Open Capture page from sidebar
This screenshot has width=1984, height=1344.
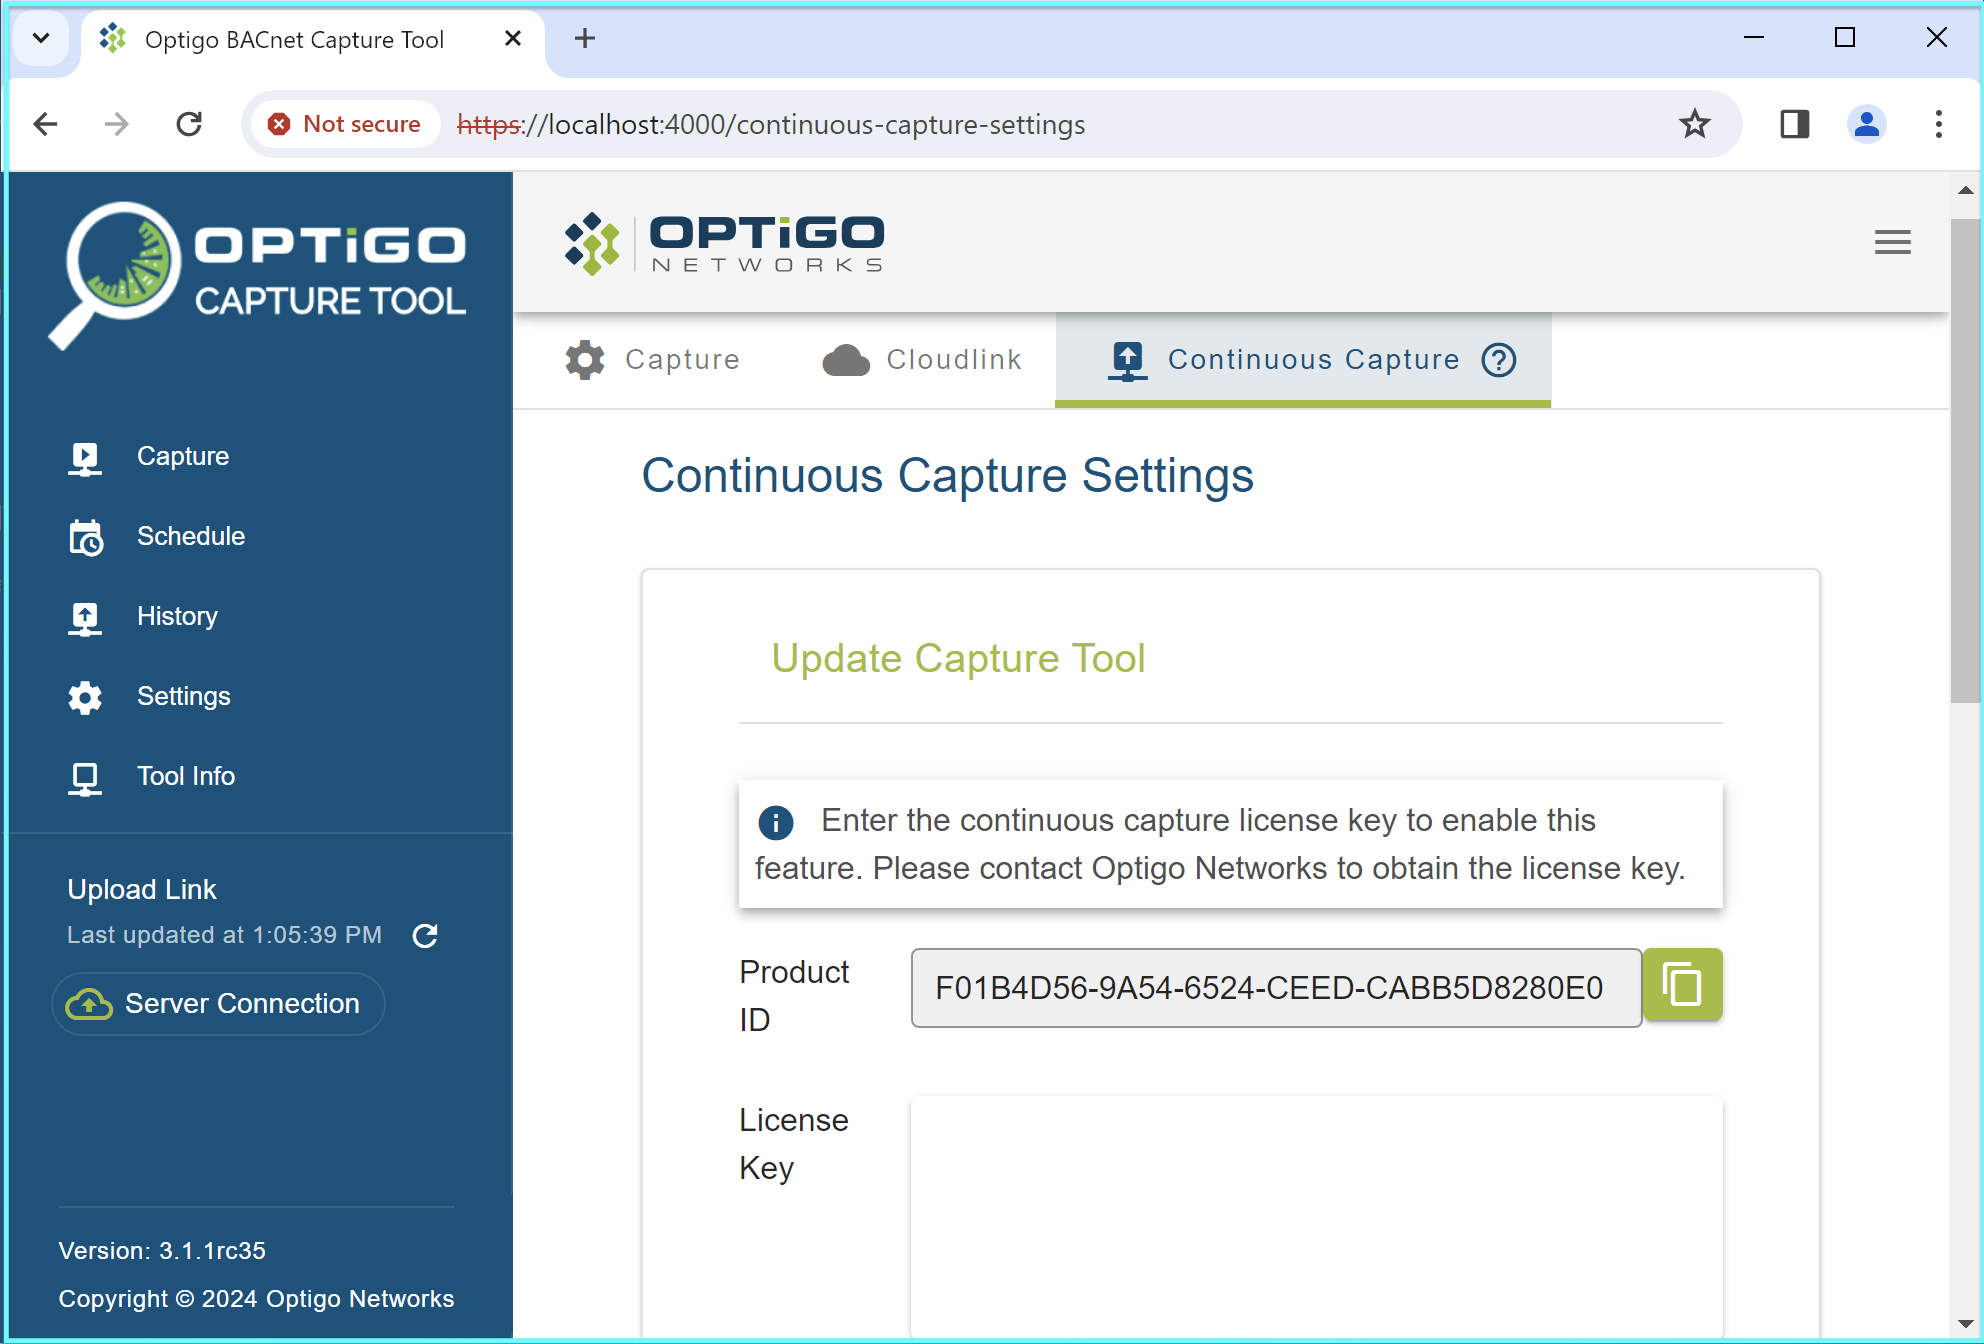182,456
